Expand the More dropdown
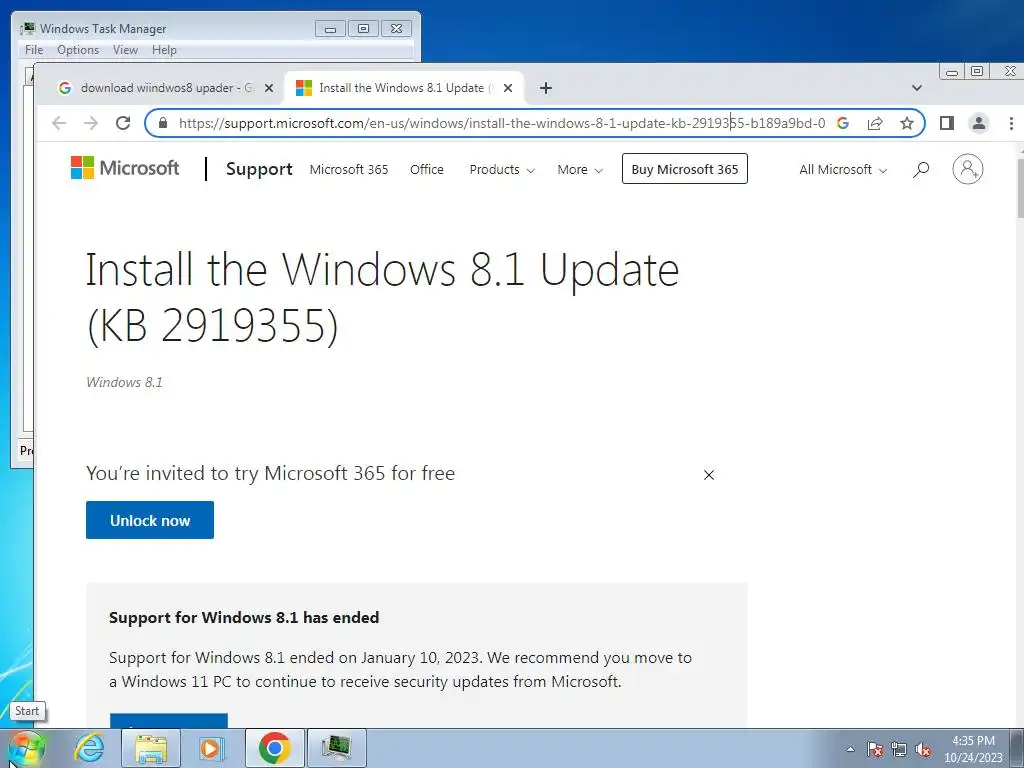Viewport: 1024px width, 768px height. pos(580,169)
